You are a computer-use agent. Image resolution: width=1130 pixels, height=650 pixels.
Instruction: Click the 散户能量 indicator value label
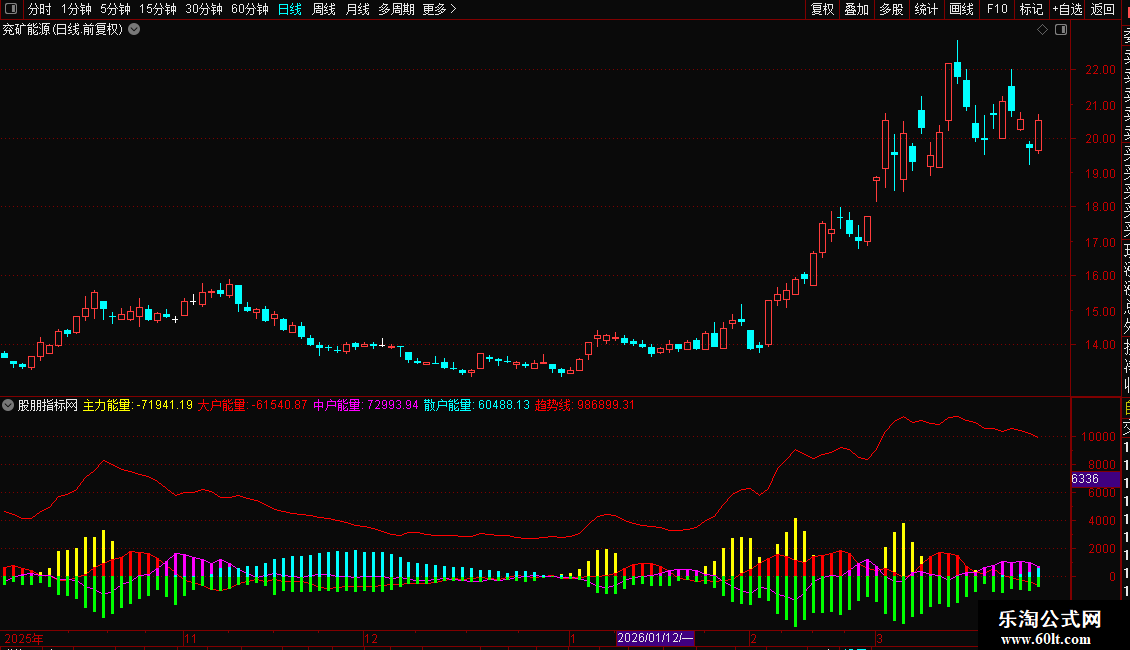tap(476, 405)
